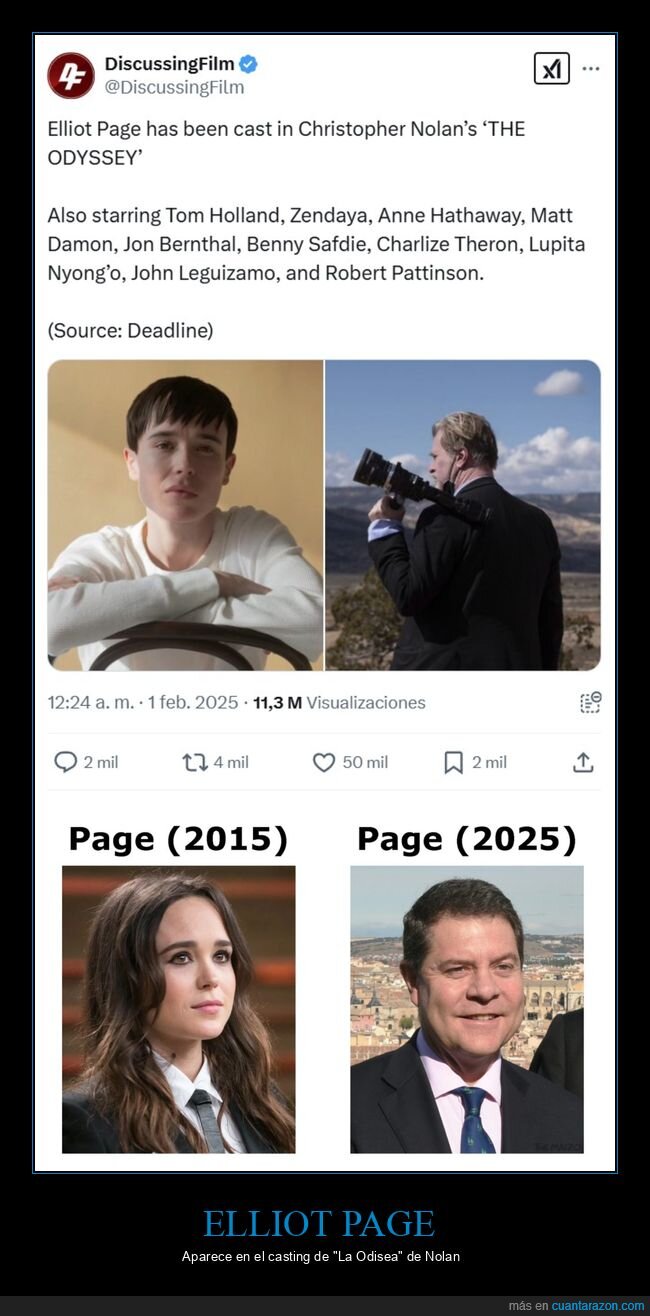The image size is (650, 1316).
Task: Reply using the comment bubble icon
Action: tap(65, 762)
